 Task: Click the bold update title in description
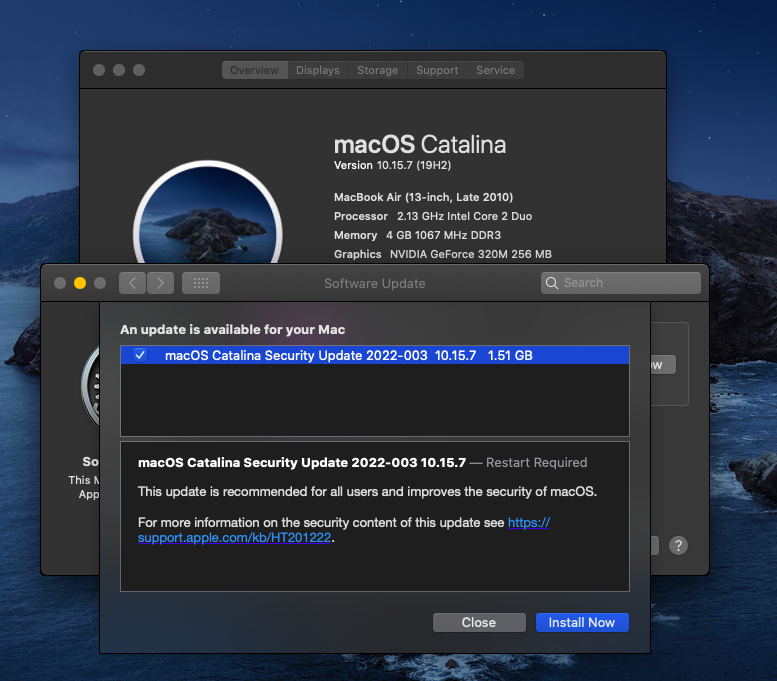(302, 462)
